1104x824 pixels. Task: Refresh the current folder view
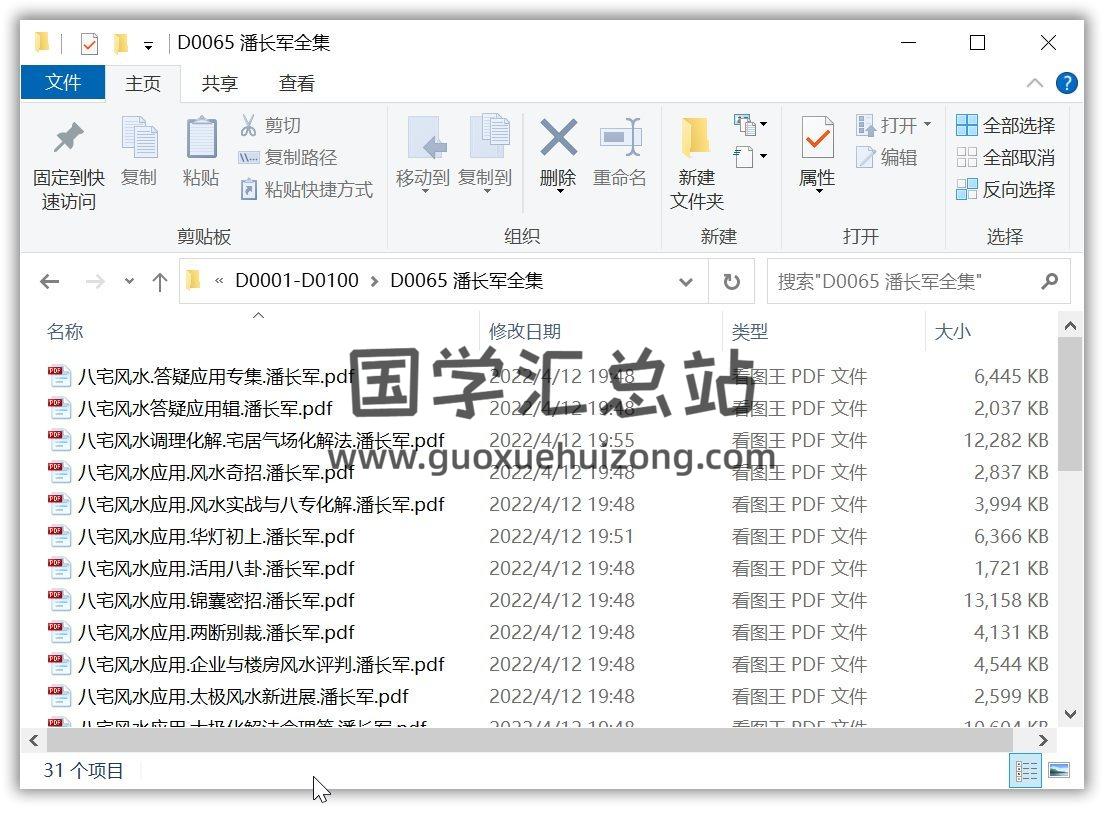click(x=732, y=282)
